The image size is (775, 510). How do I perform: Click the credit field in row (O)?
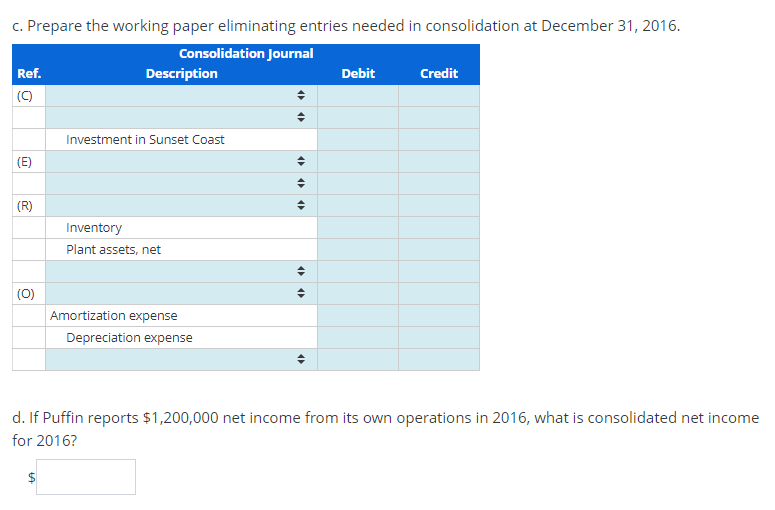click(x=439, y=294)
